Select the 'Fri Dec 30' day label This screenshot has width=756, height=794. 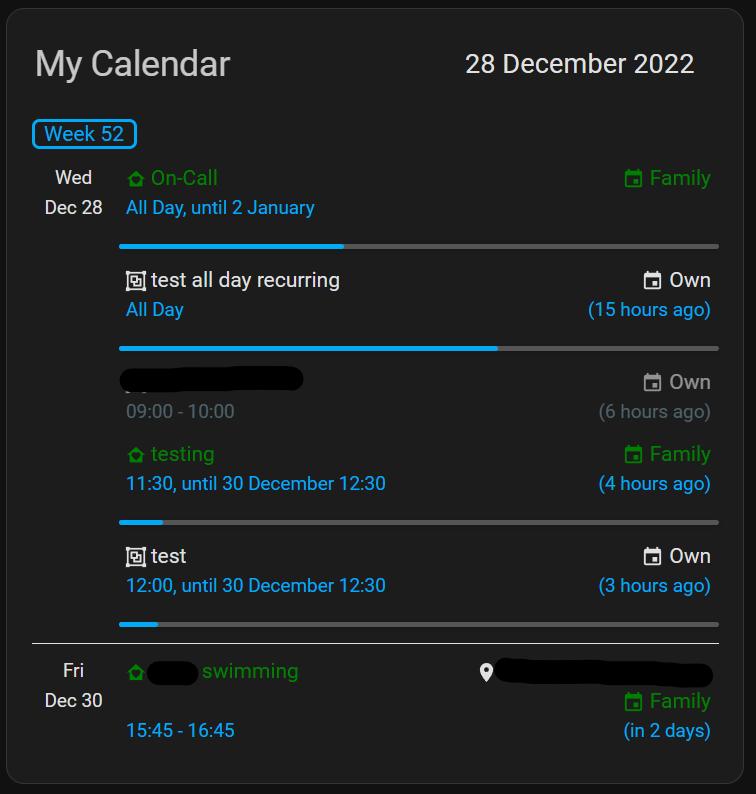74,686
